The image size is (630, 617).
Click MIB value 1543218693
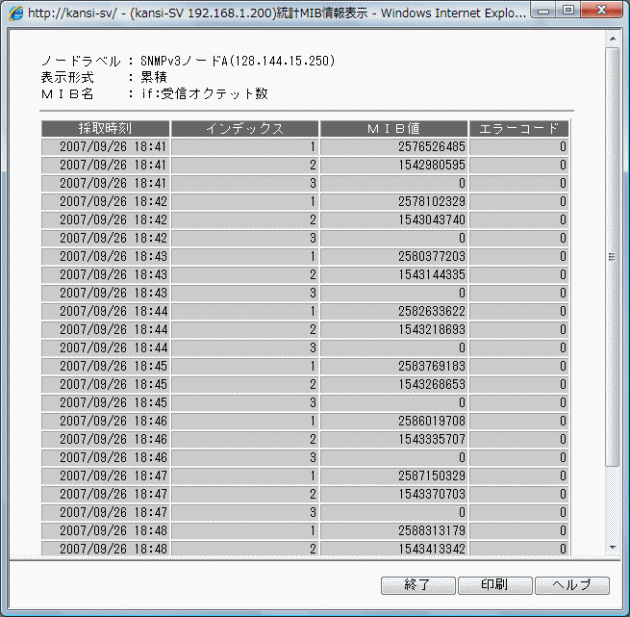tap(432, 330)
